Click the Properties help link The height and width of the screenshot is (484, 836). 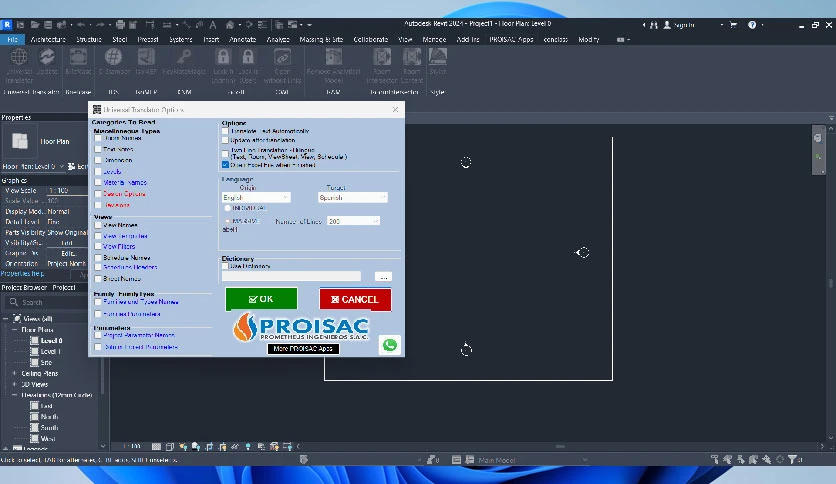coord(22,273)
